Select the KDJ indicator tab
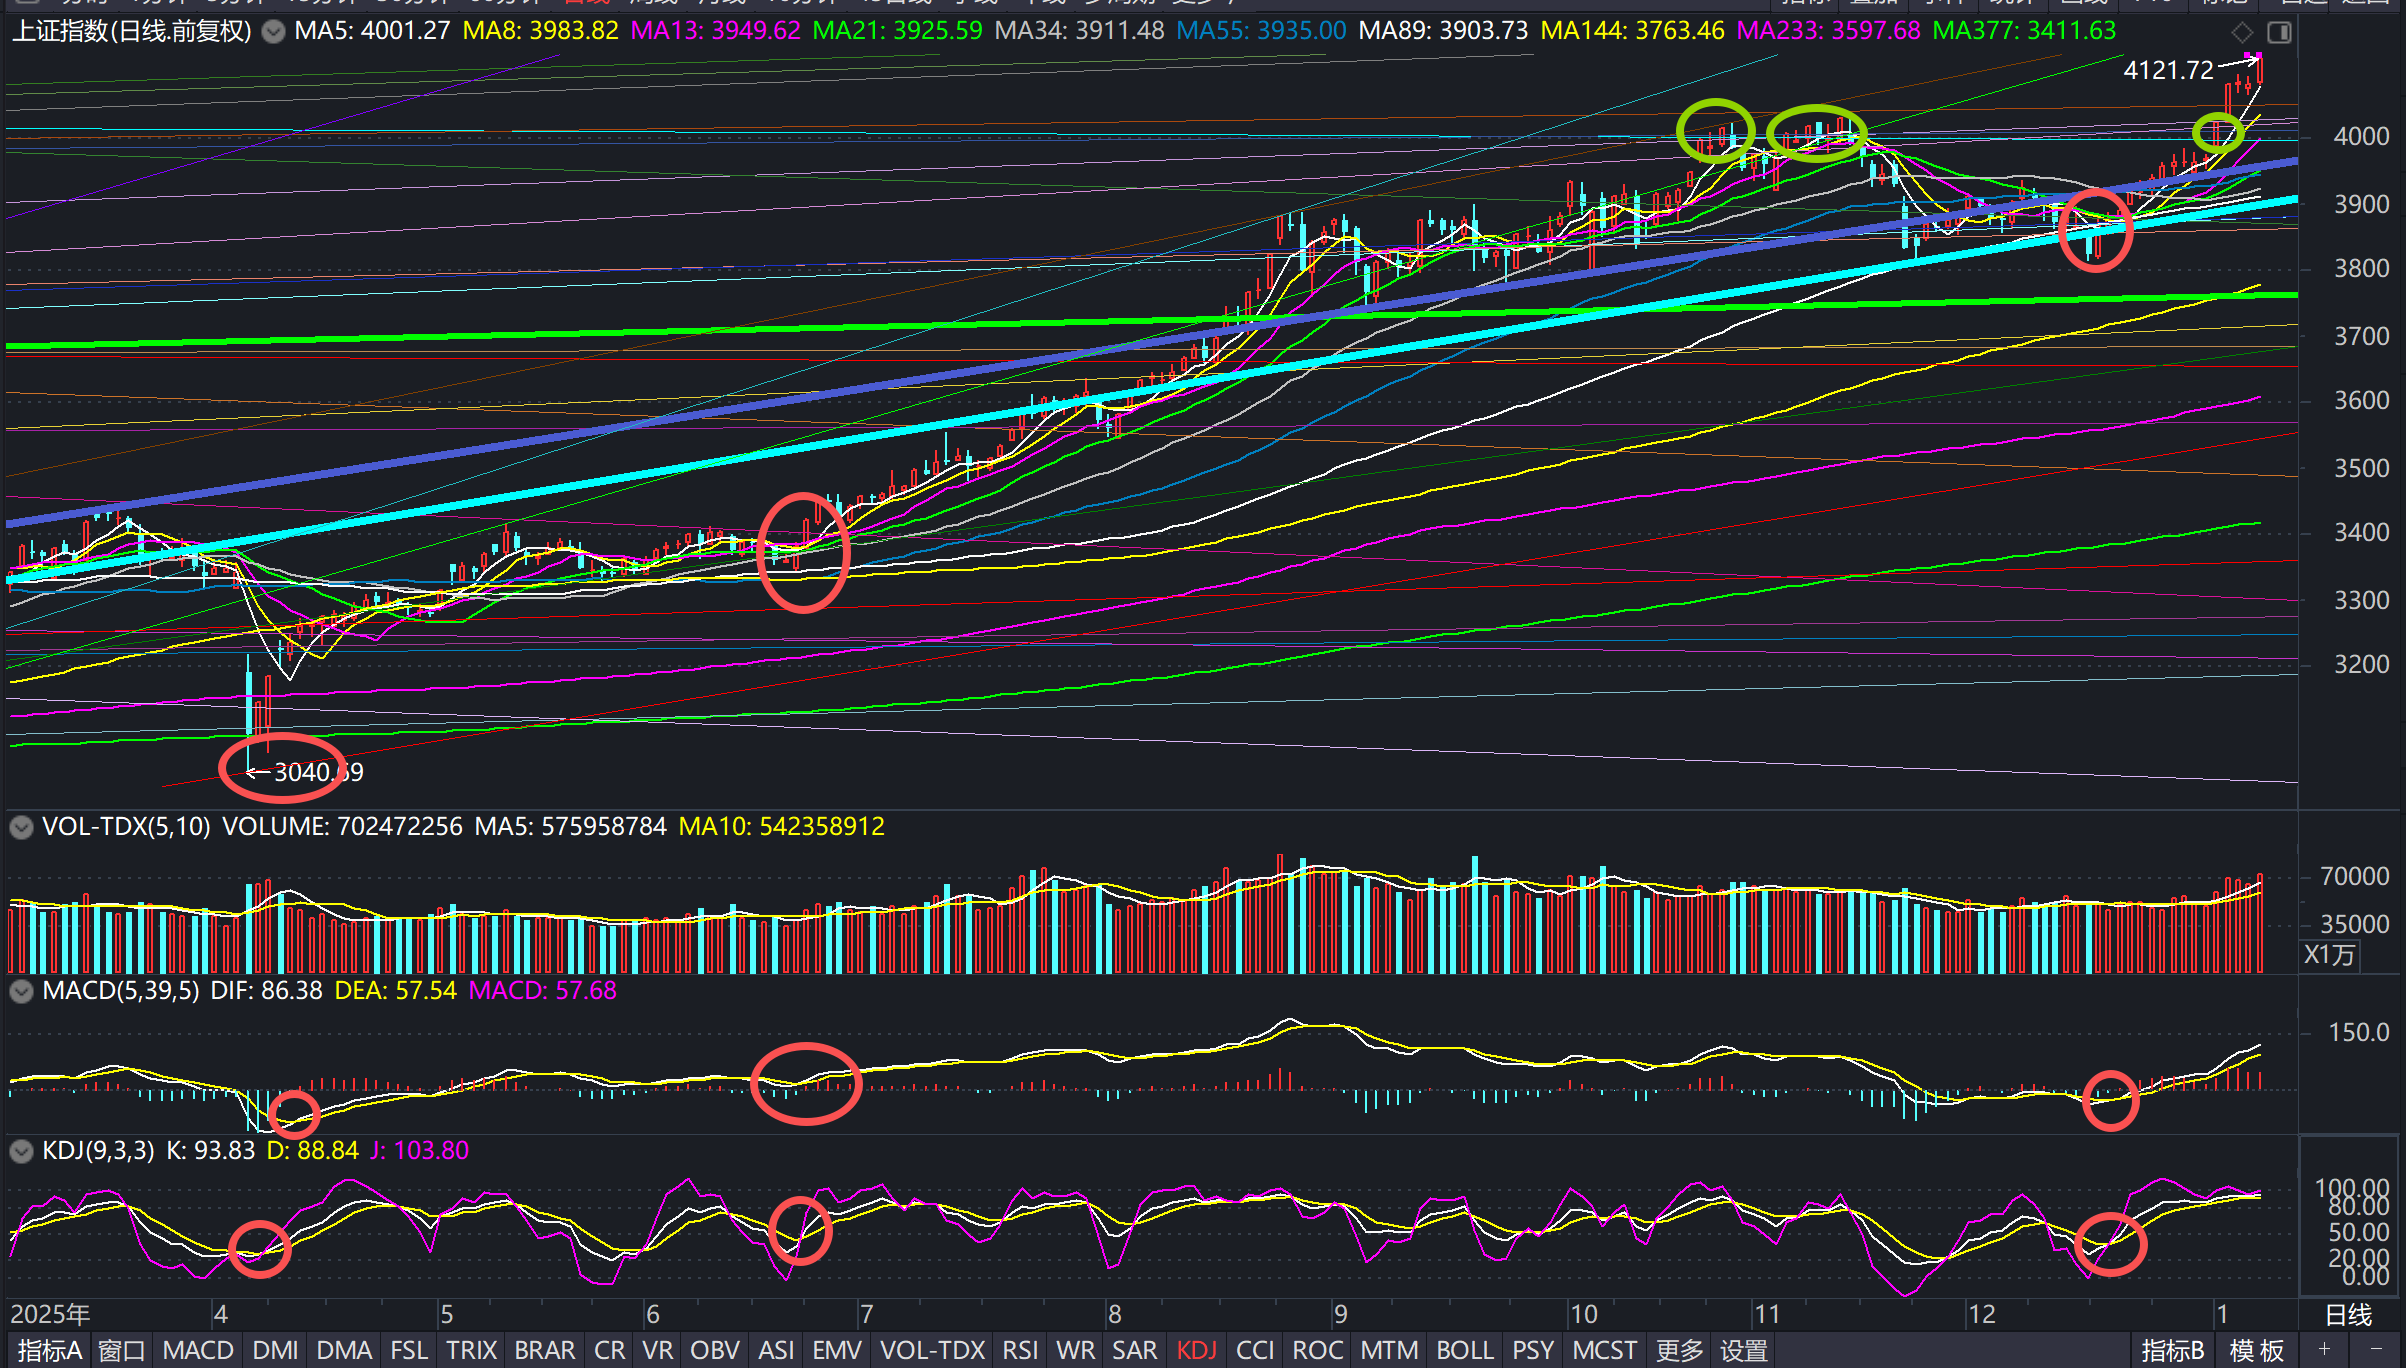 [x=1196, y=1351]
